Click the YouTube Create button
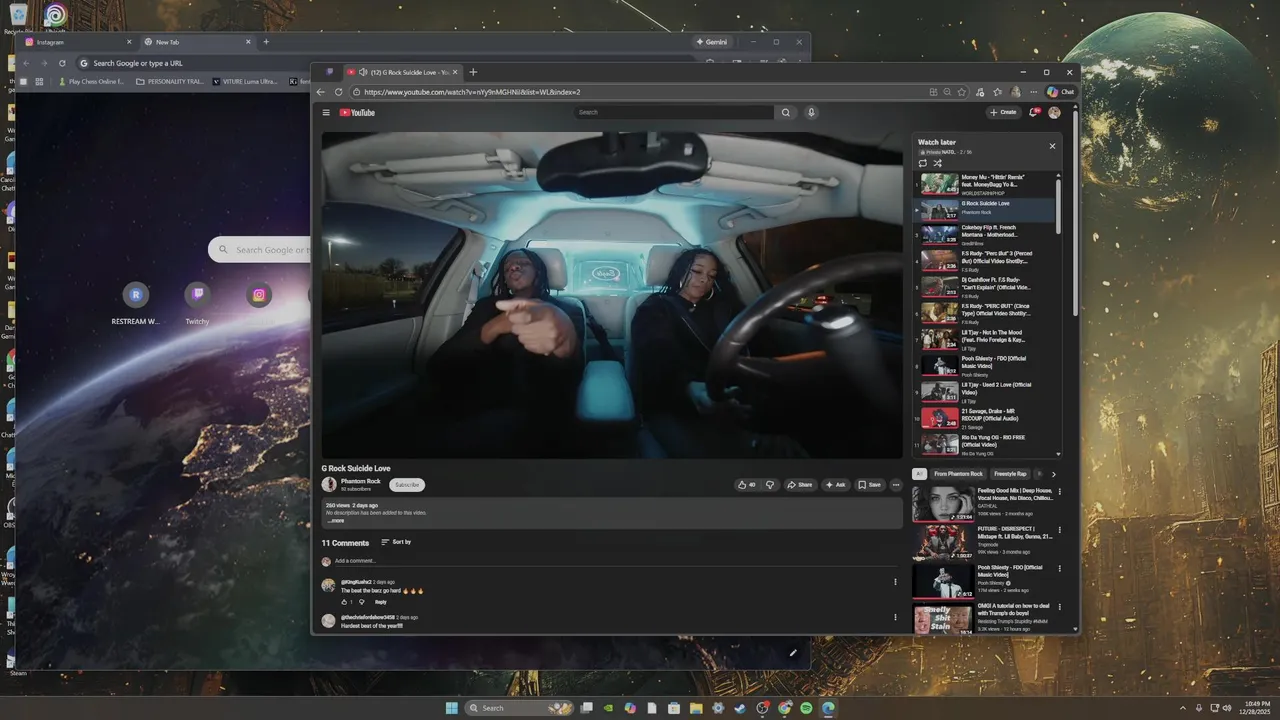1280x720 pixels. click(1003, 112)
